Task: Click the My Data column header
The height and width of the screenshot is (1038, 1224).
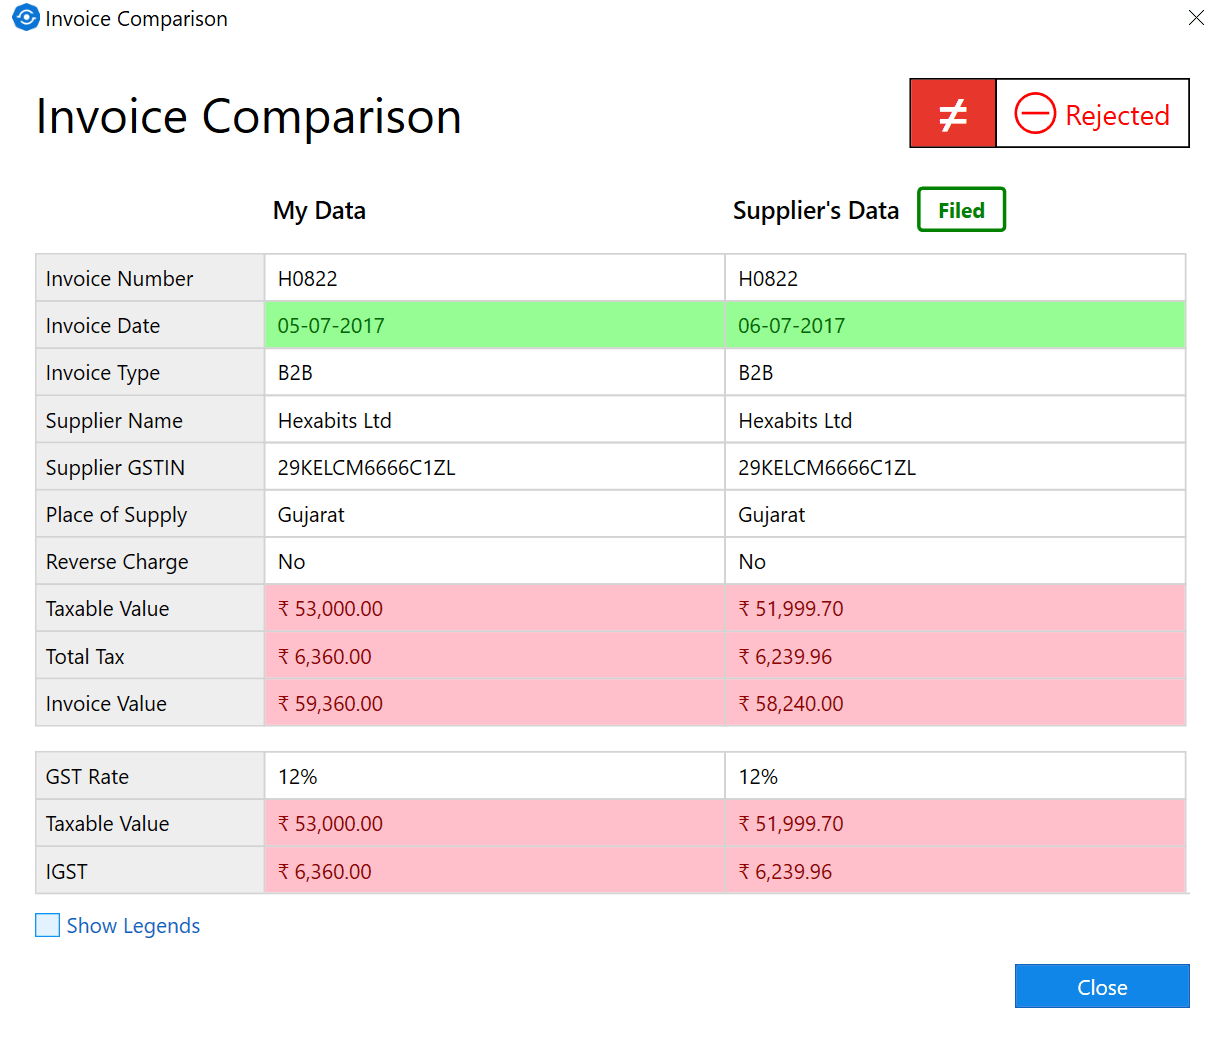Action: click(x=319, y=211)
